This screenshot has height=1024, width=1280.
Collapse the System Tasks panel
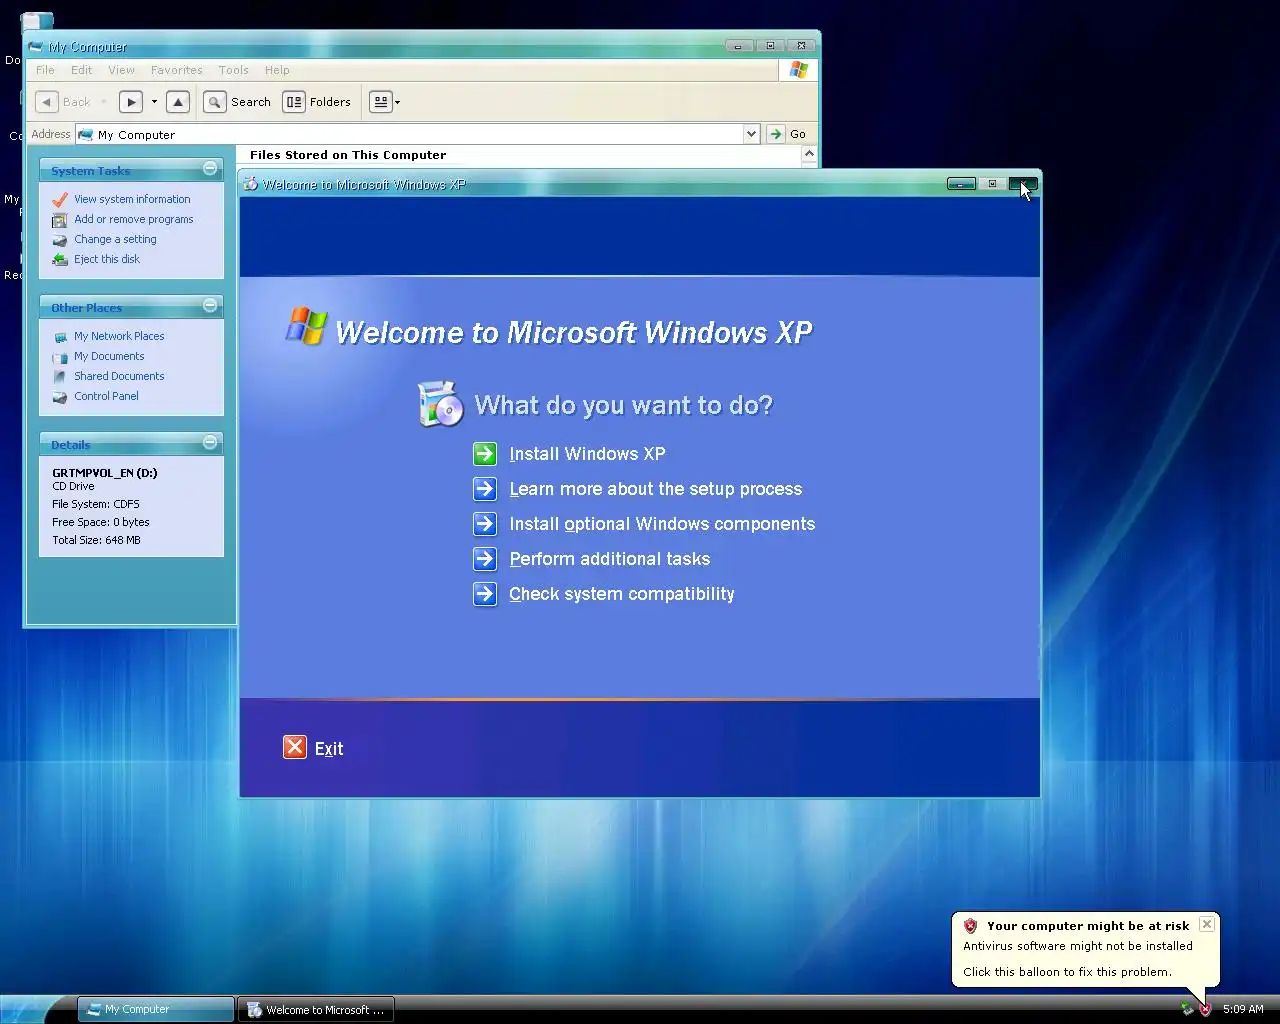pyautogui.click(x=210, y=169)
